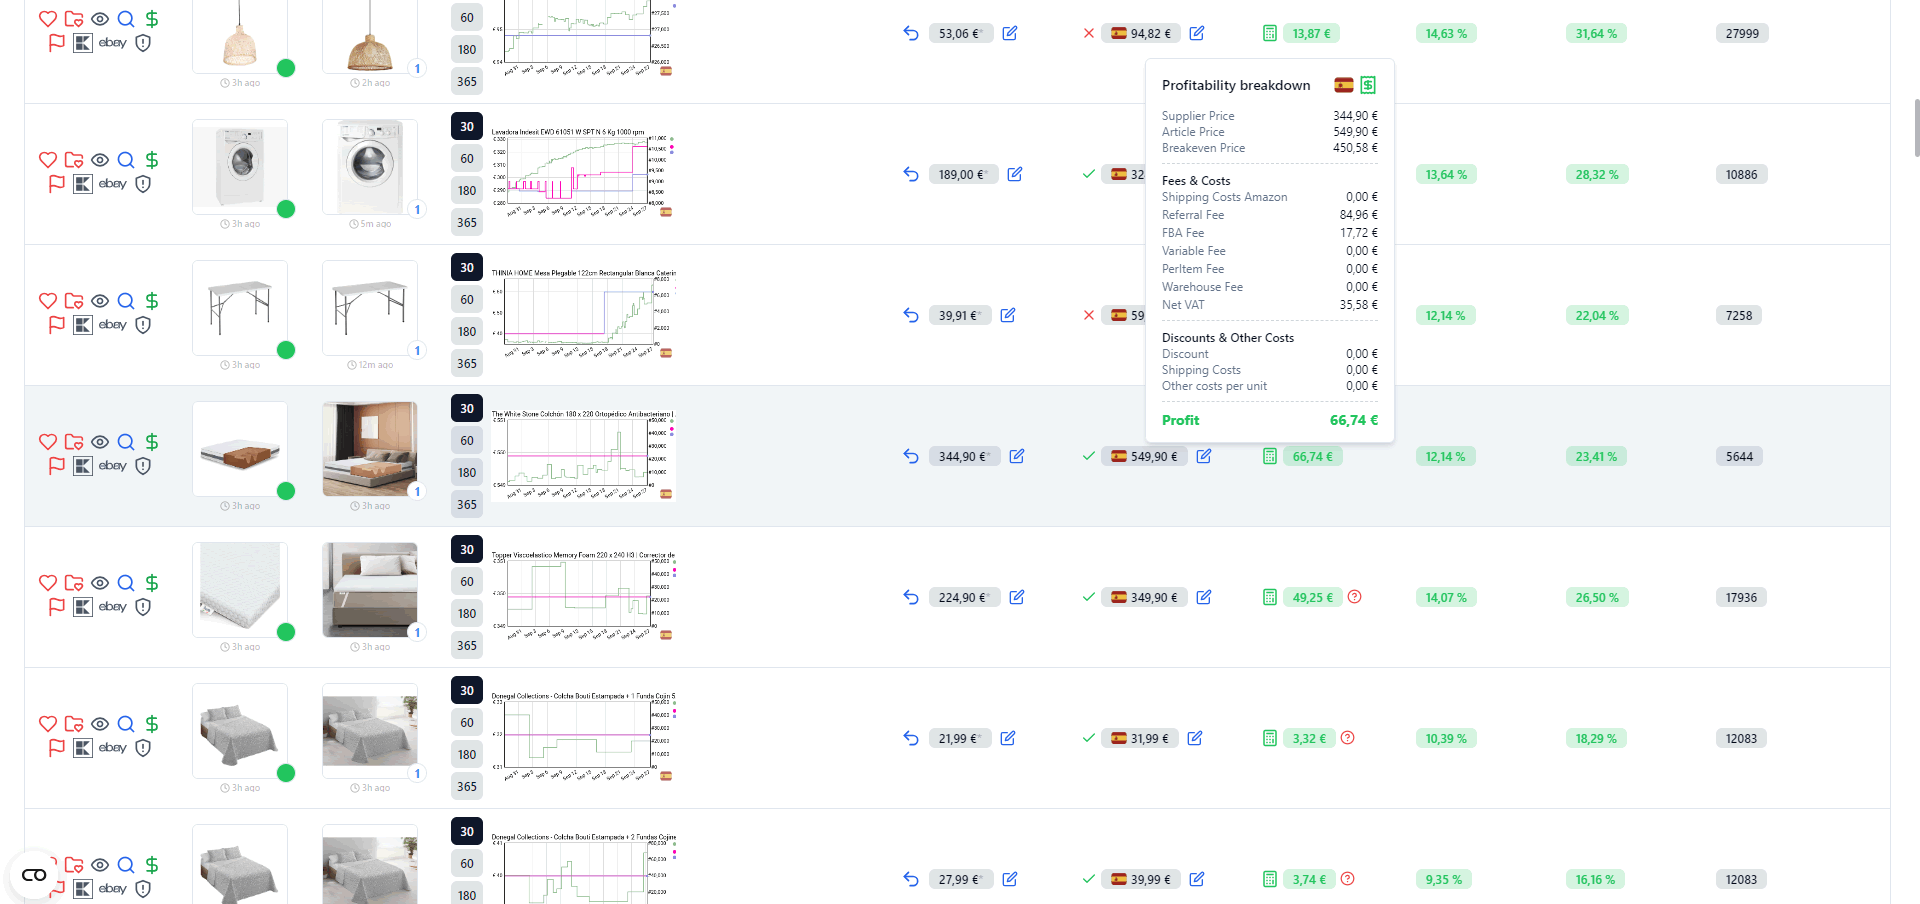Image resolution: width=1920 pixels, height=904 pixels.
Task: Open the calculator breakdown next to 3,74 € profit
Action: point(1270,879)
